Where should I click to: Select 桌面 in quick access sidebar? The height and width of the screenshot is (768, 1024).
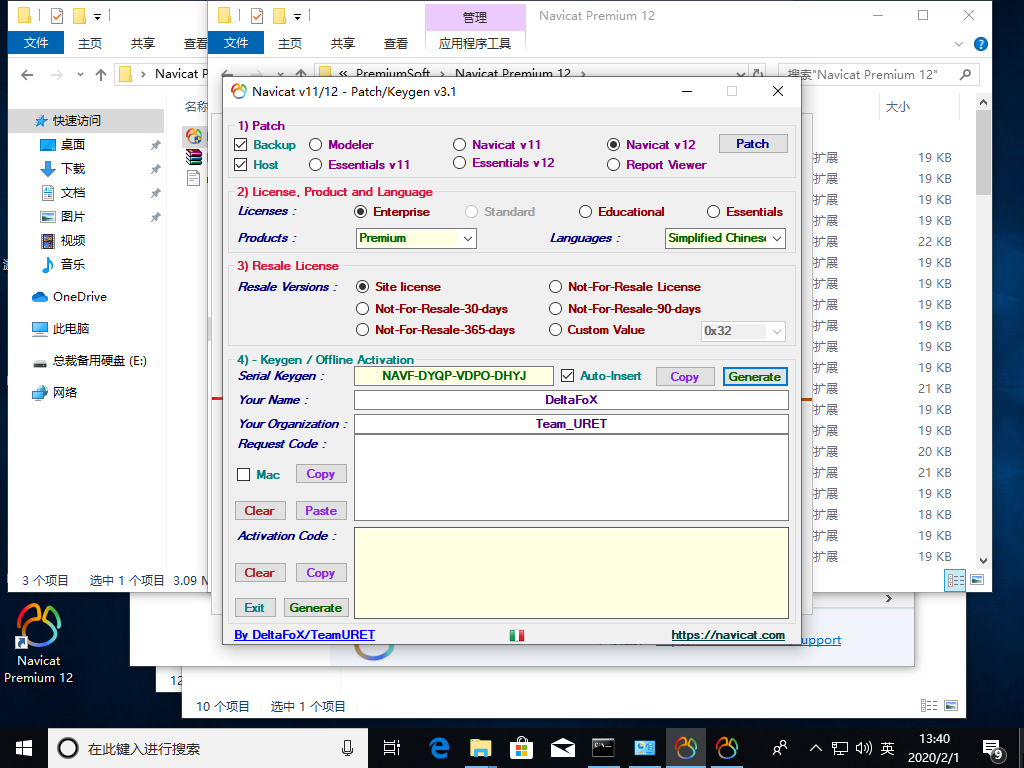(x=73, y=144)
